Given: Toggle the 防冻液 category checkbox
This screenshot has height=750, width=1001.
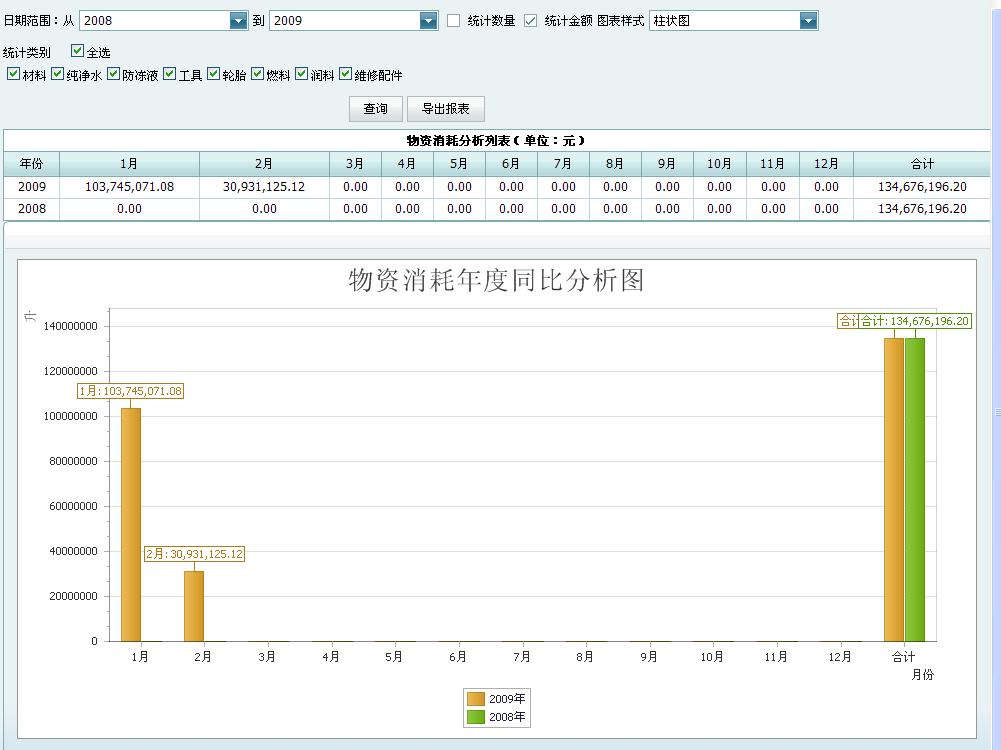Looking at the screenshot, I should [114, 74].
